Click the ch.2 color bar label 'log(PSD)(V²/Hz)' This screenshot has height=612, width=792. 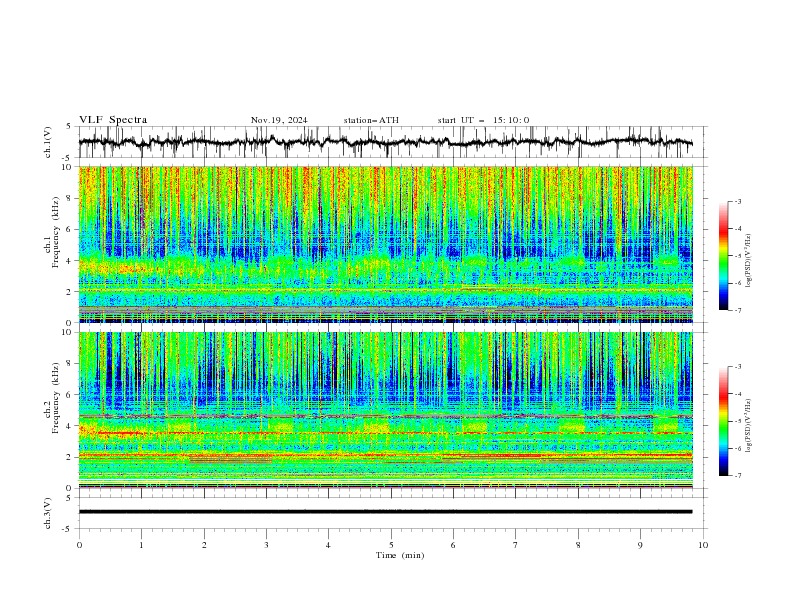(748, 426)
